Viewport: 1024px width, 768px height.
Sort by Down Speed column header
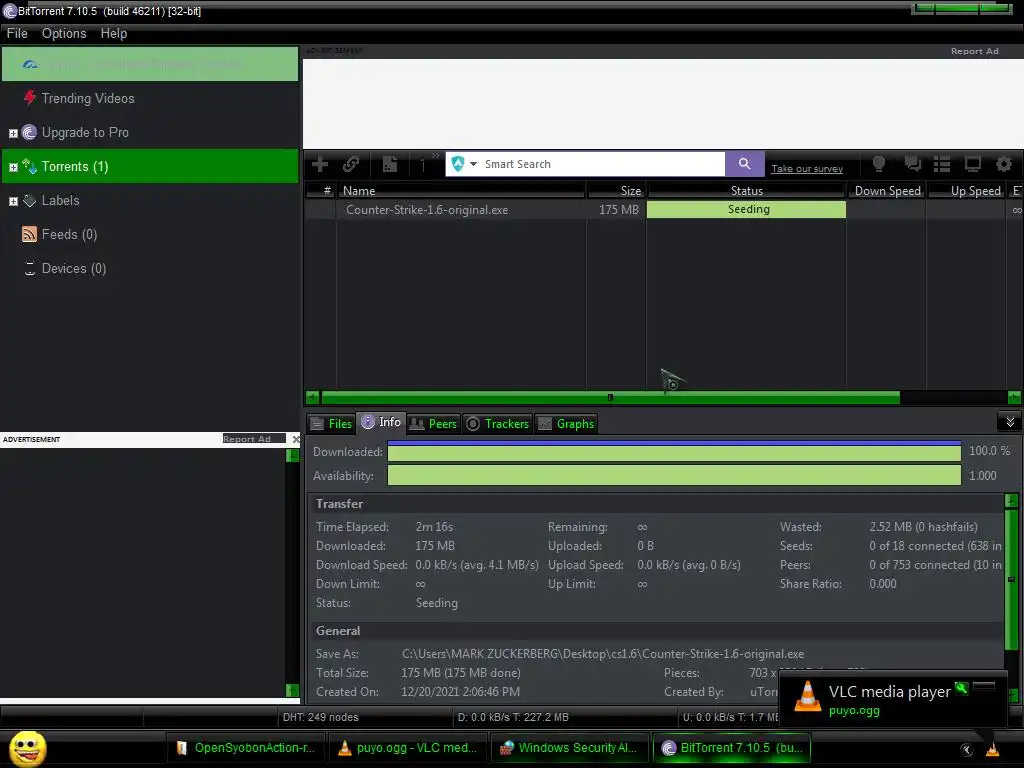point(887,191)
